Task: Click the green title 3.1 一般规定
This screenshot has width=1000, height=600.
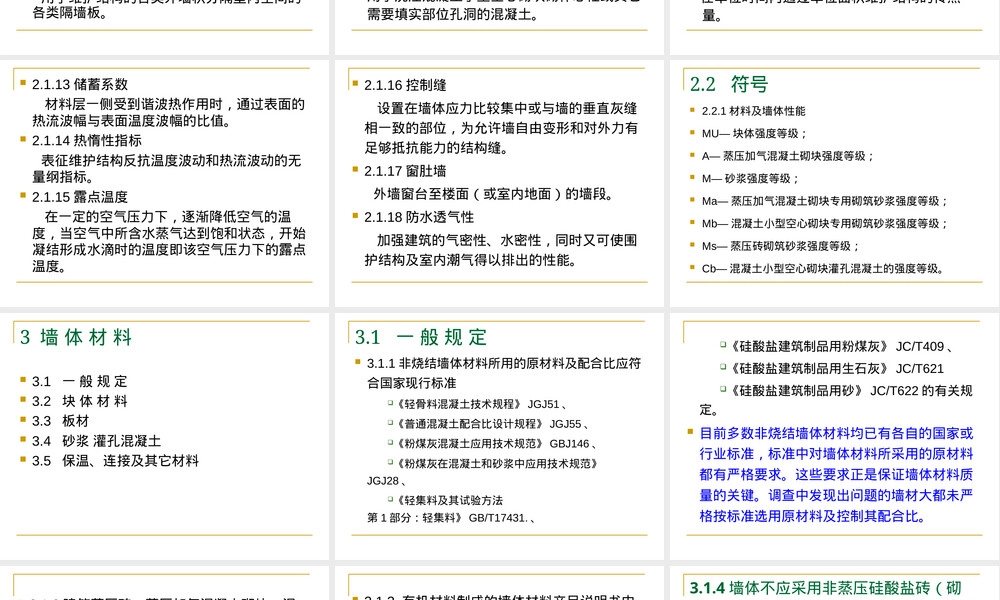Action: tap(421, 337)
